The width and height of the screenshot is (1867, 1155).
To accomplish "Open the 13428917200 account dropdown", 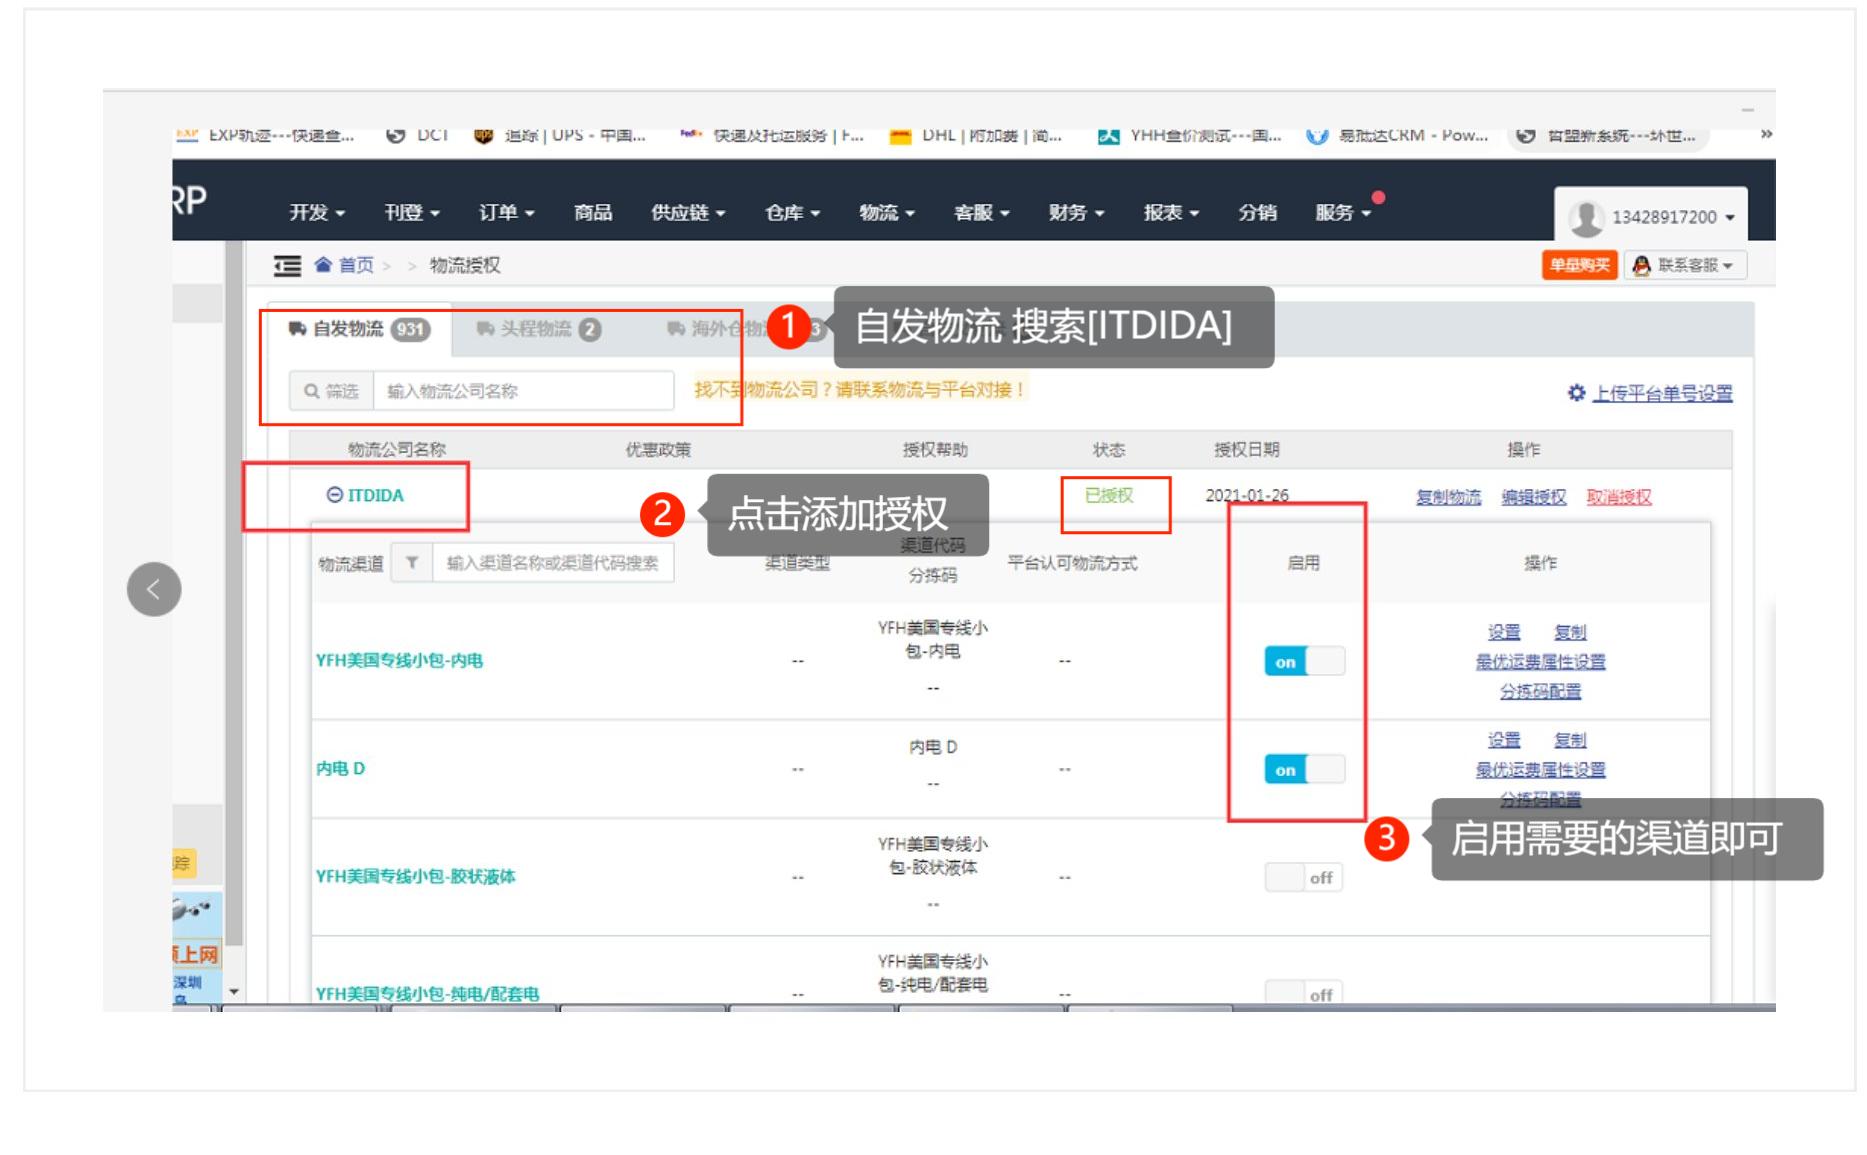I will [x=1651, y=217].
